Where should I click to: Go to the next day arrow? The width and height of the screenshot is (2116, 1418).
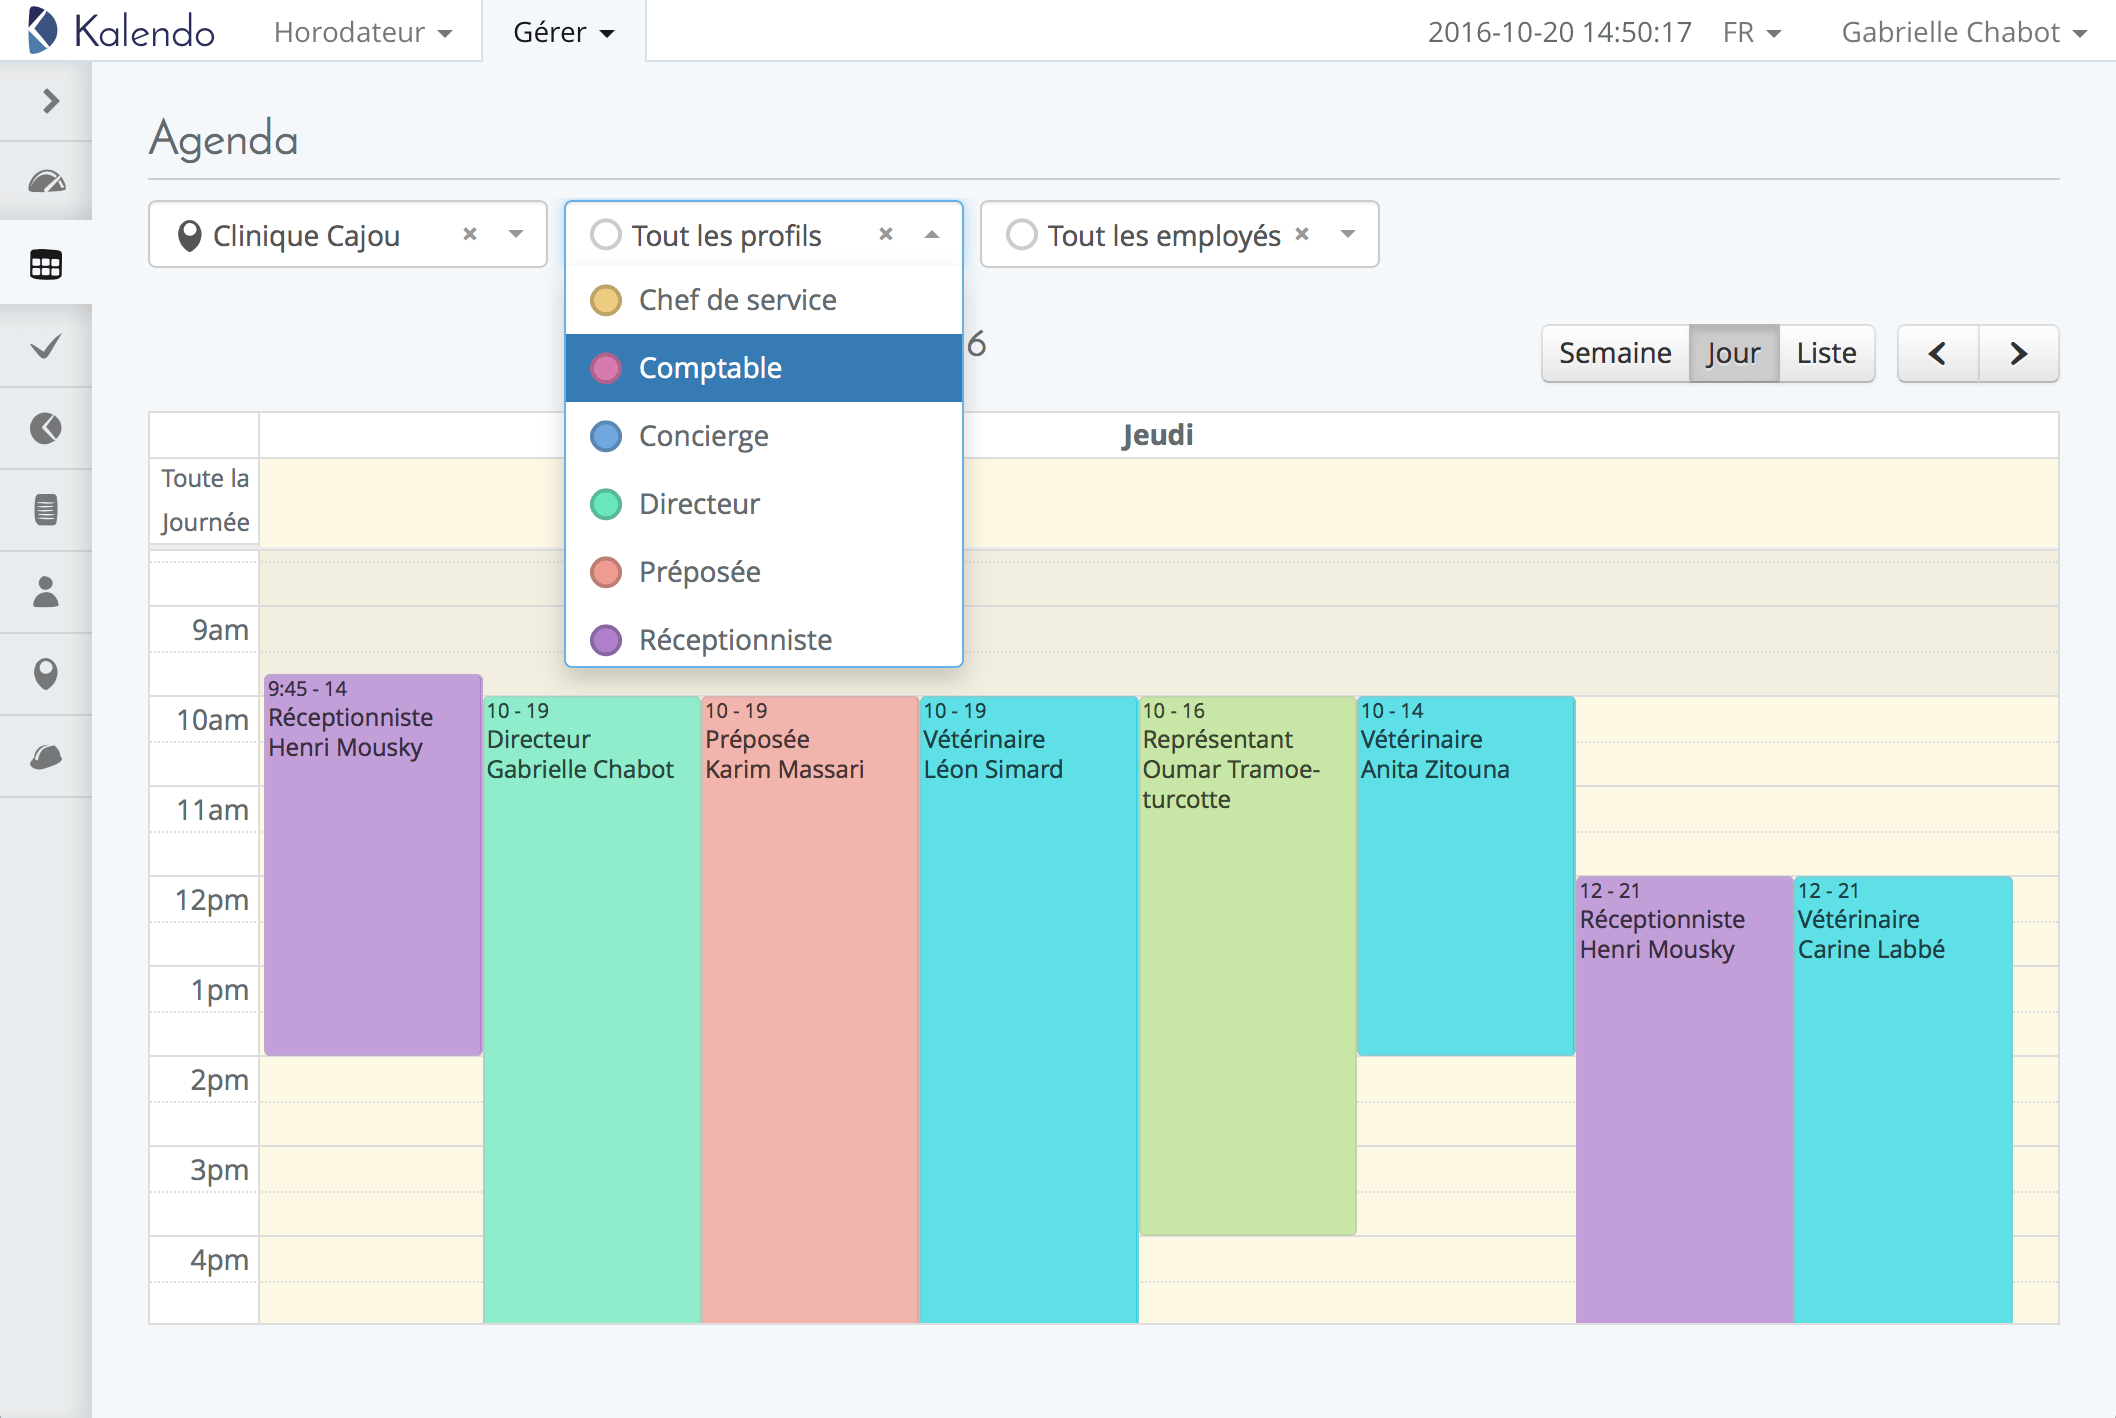[2018, 353]
